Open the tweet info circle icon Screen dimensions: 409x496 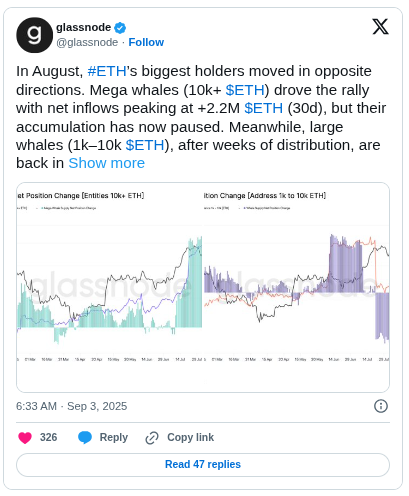point(381,406)
